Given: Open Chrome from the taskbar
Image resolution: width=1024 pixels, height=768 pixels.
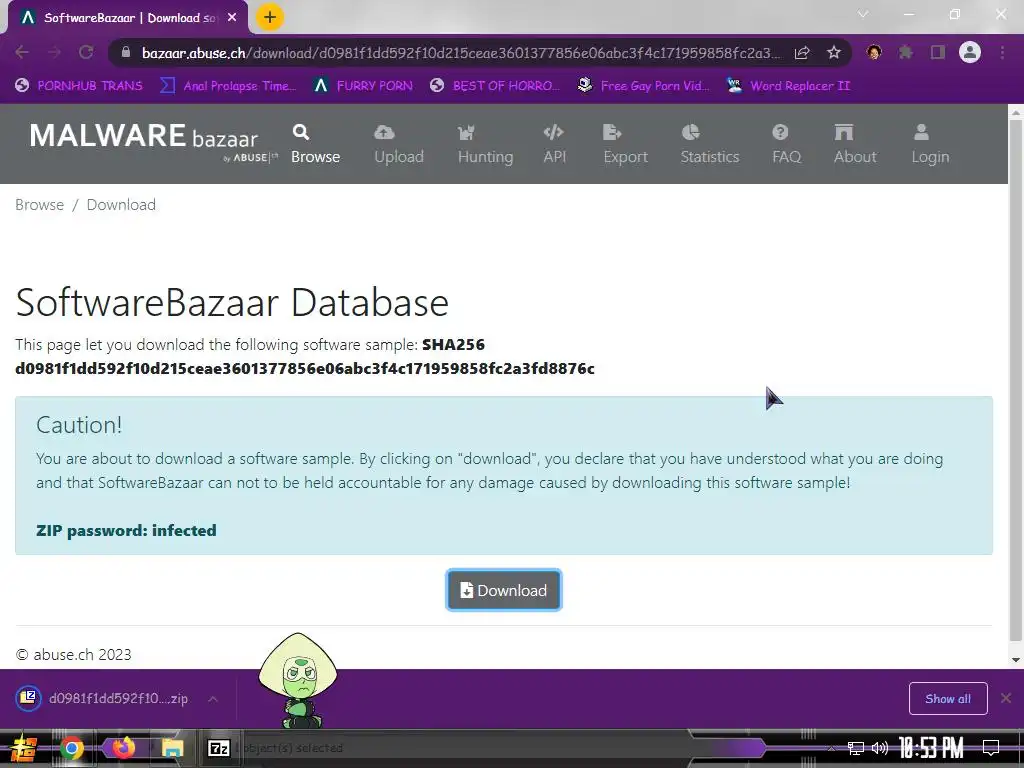Looking at the screenshot, I should [x=72, y=748].
